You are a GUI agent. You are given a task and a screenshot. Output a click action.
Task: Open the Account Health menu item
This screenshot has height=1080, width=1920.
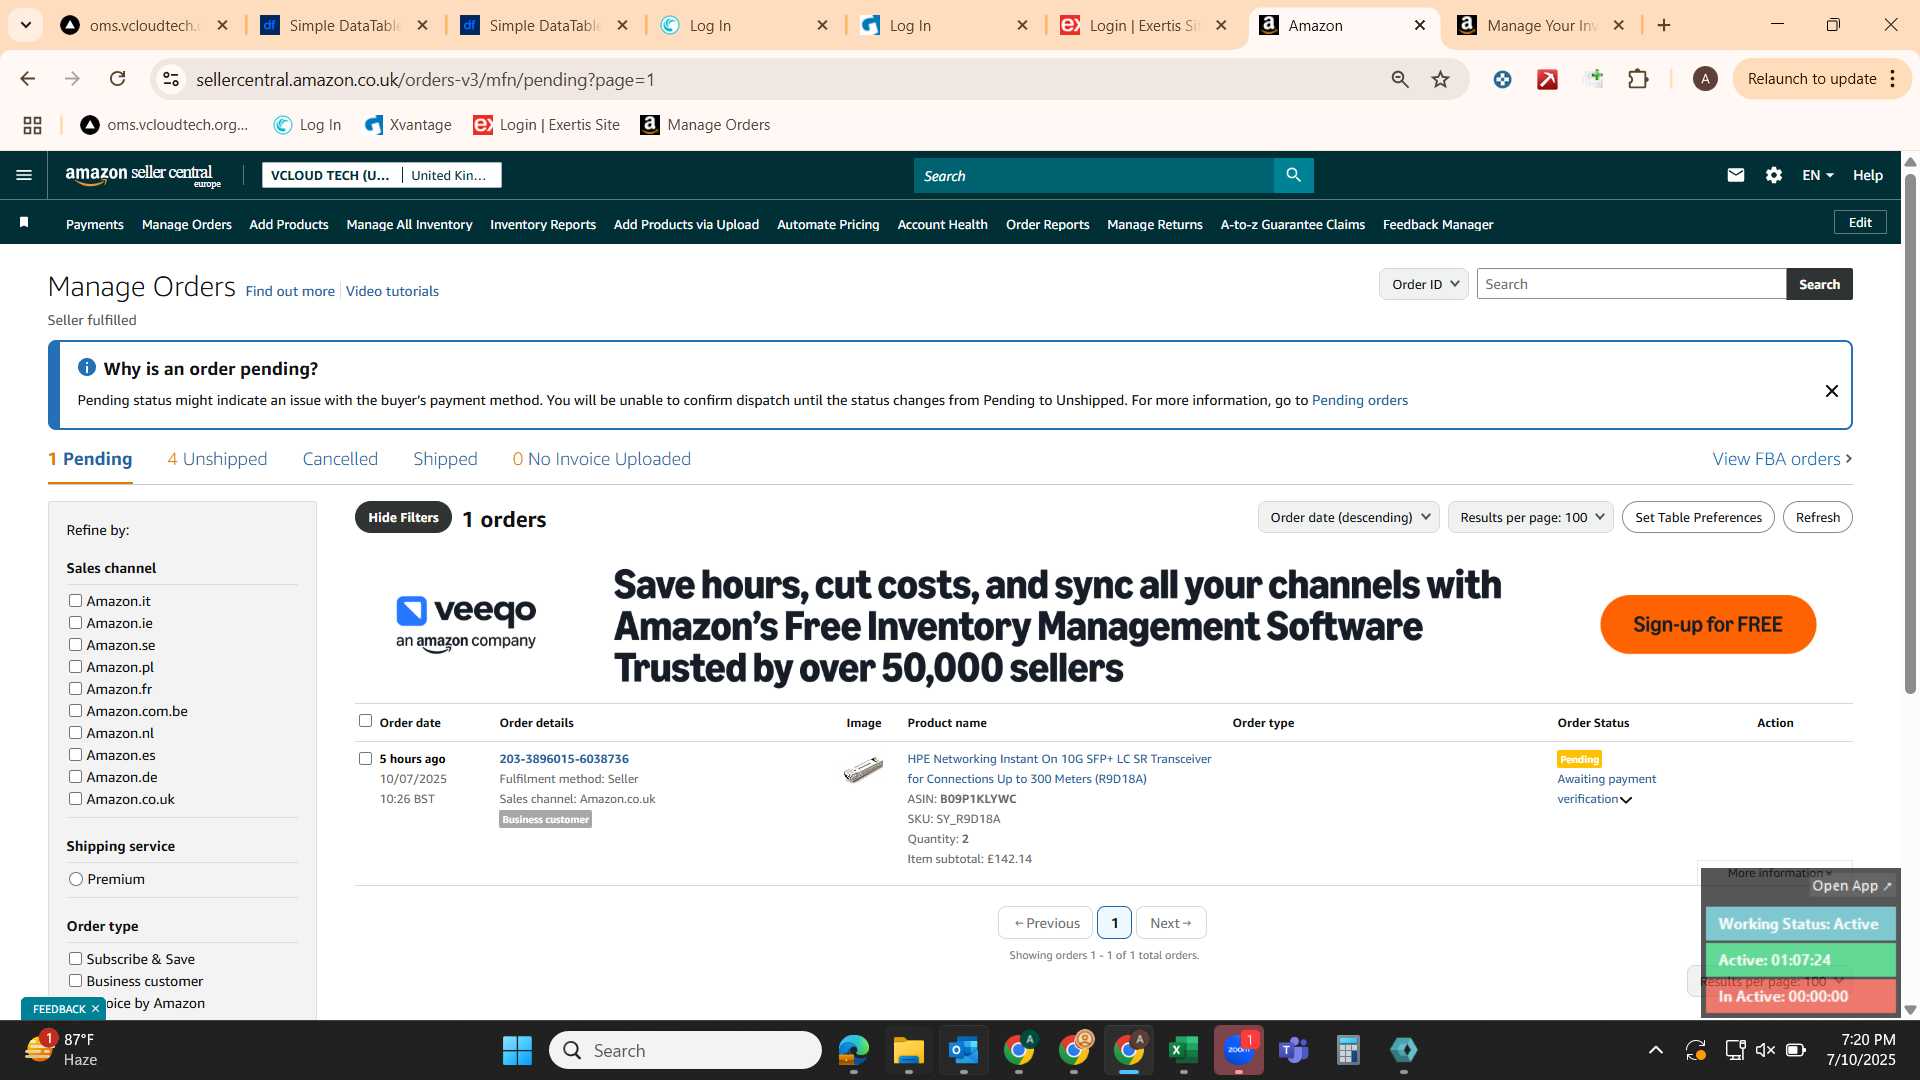942,224
